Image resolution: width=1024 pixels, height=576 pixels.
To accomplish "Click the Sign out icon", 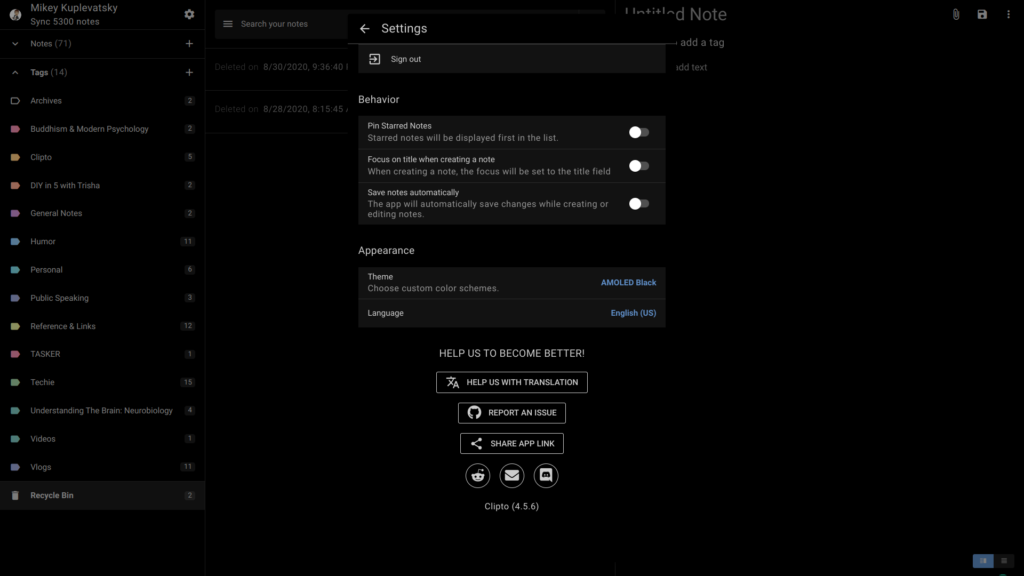I will [x=374, y=59].
